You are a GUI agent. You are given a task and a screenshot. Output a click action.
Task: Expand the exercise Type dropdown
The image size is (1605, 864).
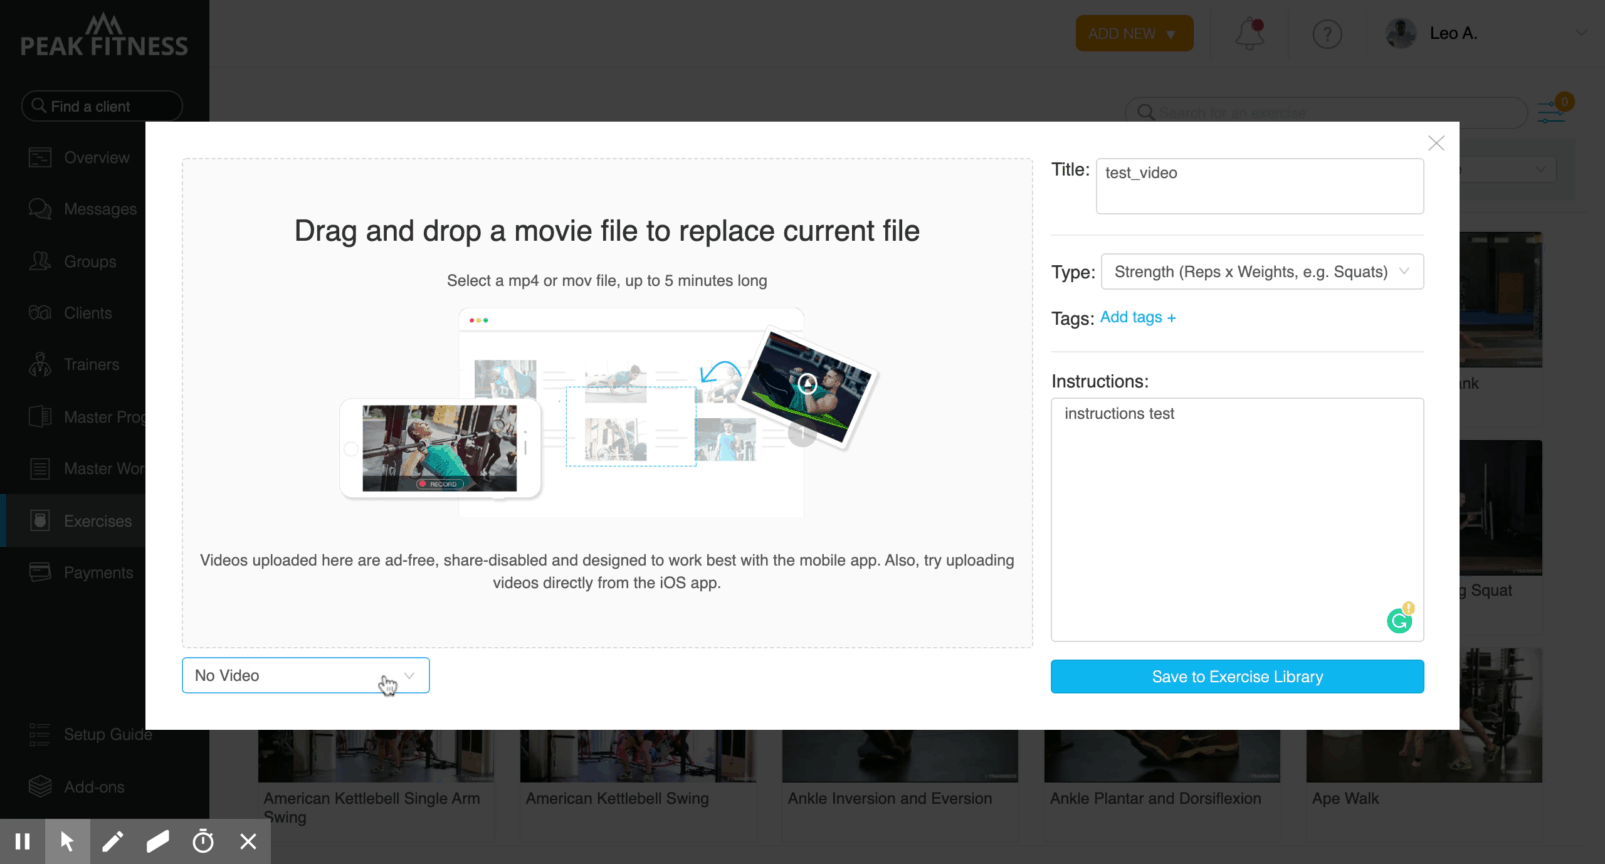1262,272
